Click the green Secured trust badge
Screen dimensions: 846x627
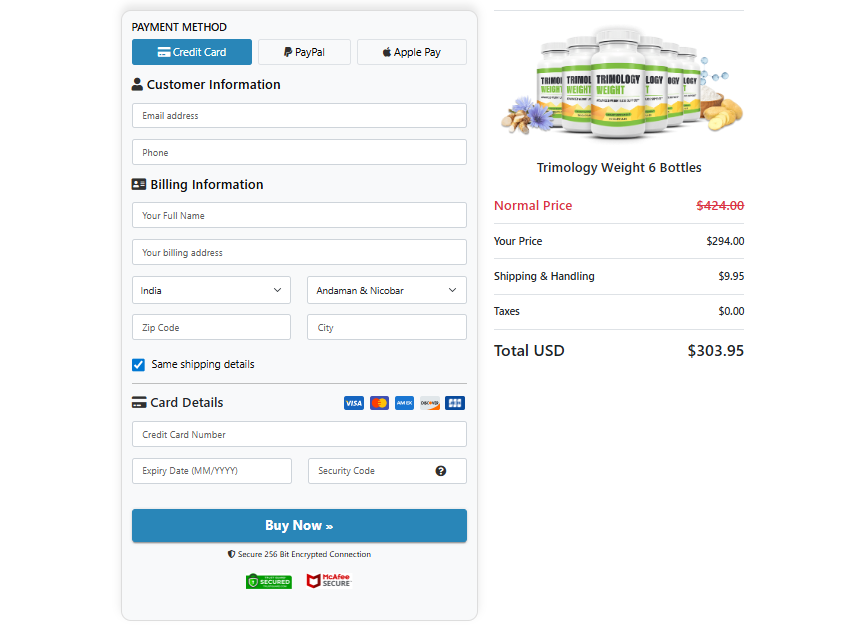coord(269,581)
